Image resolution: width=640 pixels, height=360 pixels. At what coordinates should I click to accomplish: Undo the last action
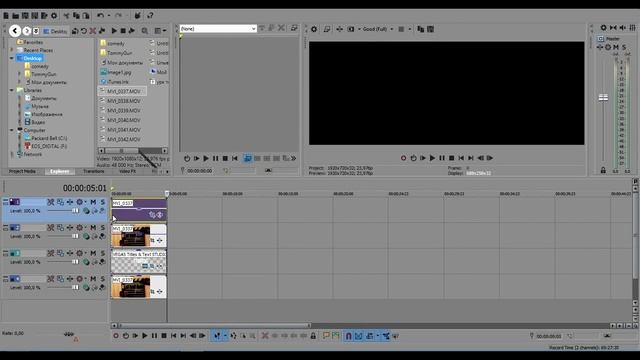point(100,16)
